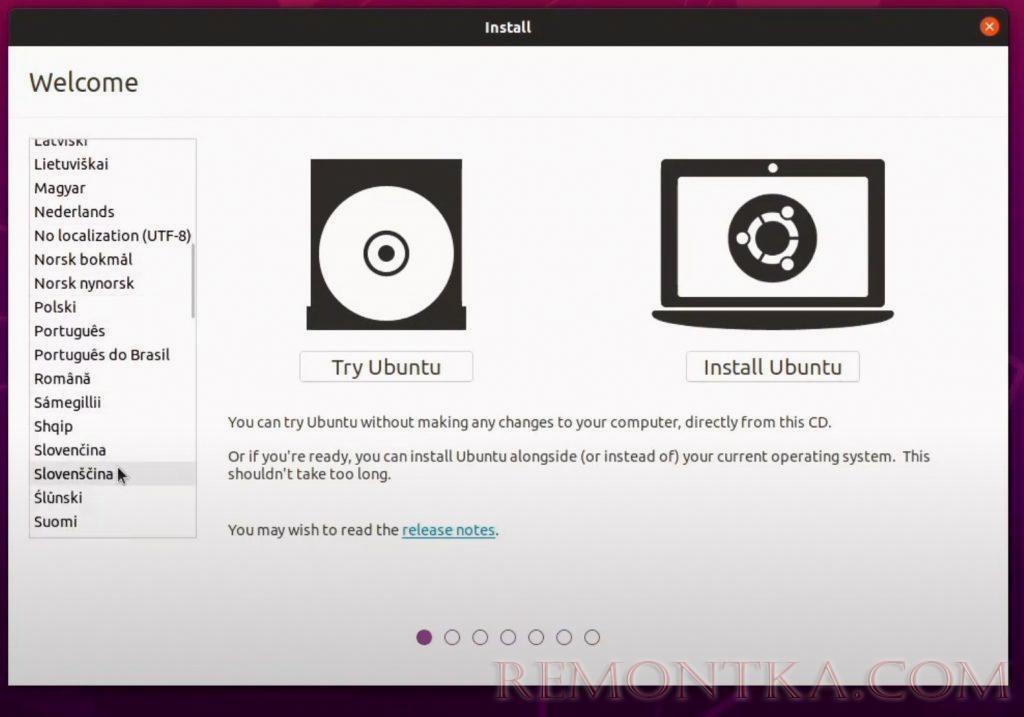Select No localization (UTF-8) entry
The image size is (1024, 717).
point(112,236)
